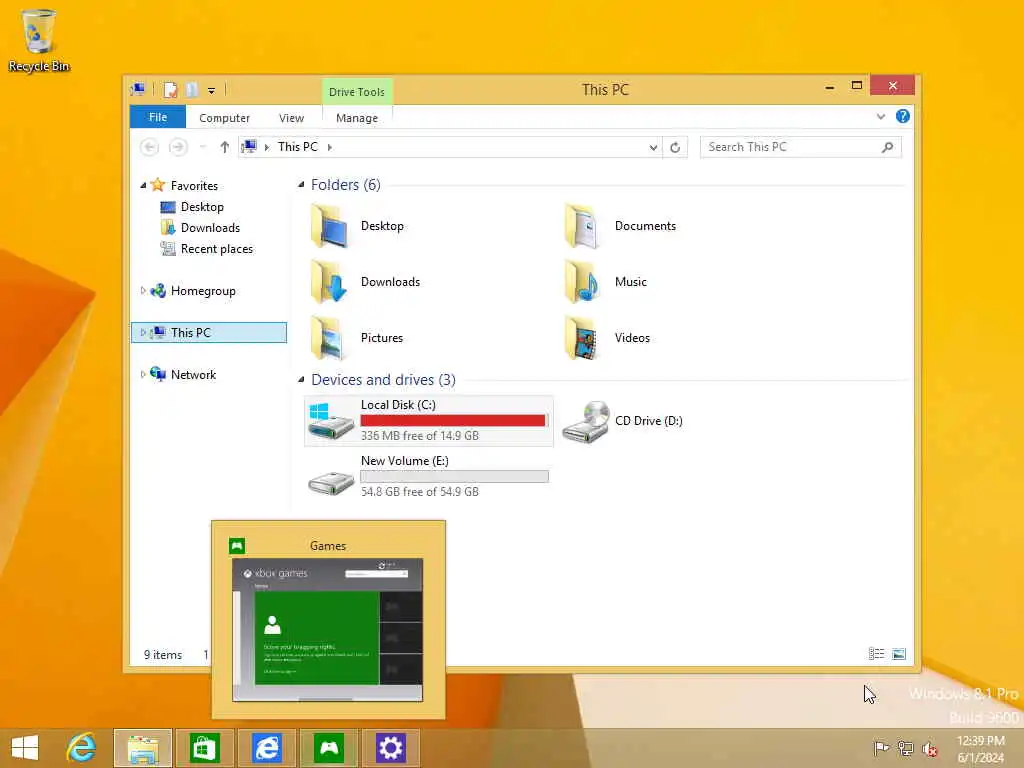This screenshot has width=1024, height=768.
Task: Select the Drive Tools contextual tab header
Action: point(357,92)
